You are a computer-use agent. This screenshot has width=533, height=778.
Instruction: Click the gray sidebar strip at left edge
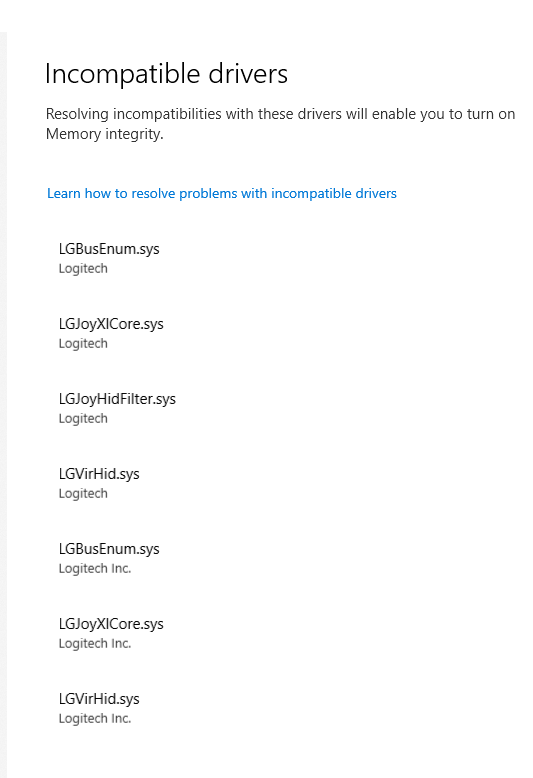click(3, 405)
